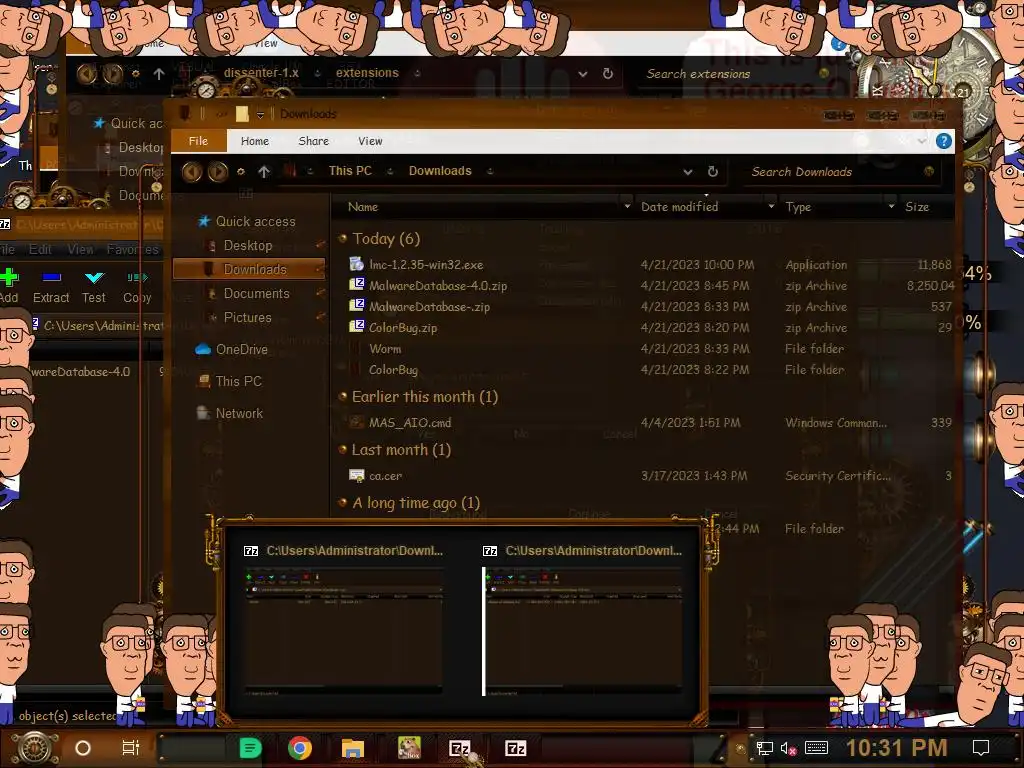Expand the ribbon with the chevron

click(x=921, y=141)
